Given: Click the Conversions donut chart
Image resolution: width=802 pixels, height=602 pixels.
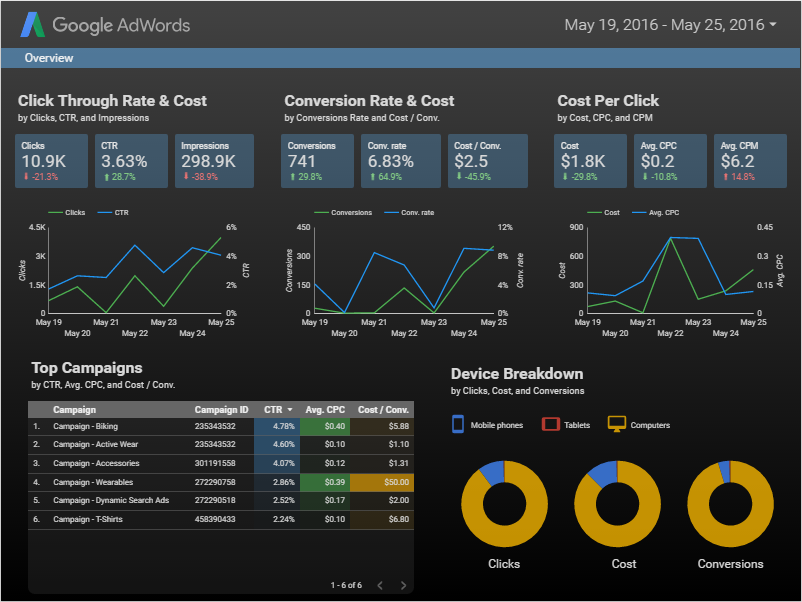Looking at the screenshot, I should pos(730,504).
